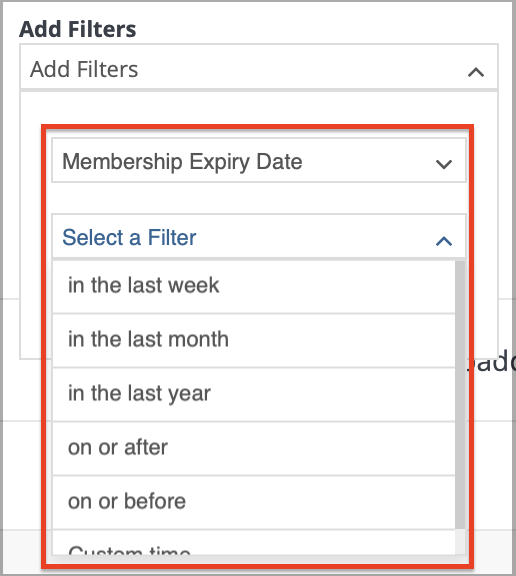The width and height of the screenshot is (516, 576).
Task: Click the 'Select a Filter' placeholder text
Action: [129, 237]
